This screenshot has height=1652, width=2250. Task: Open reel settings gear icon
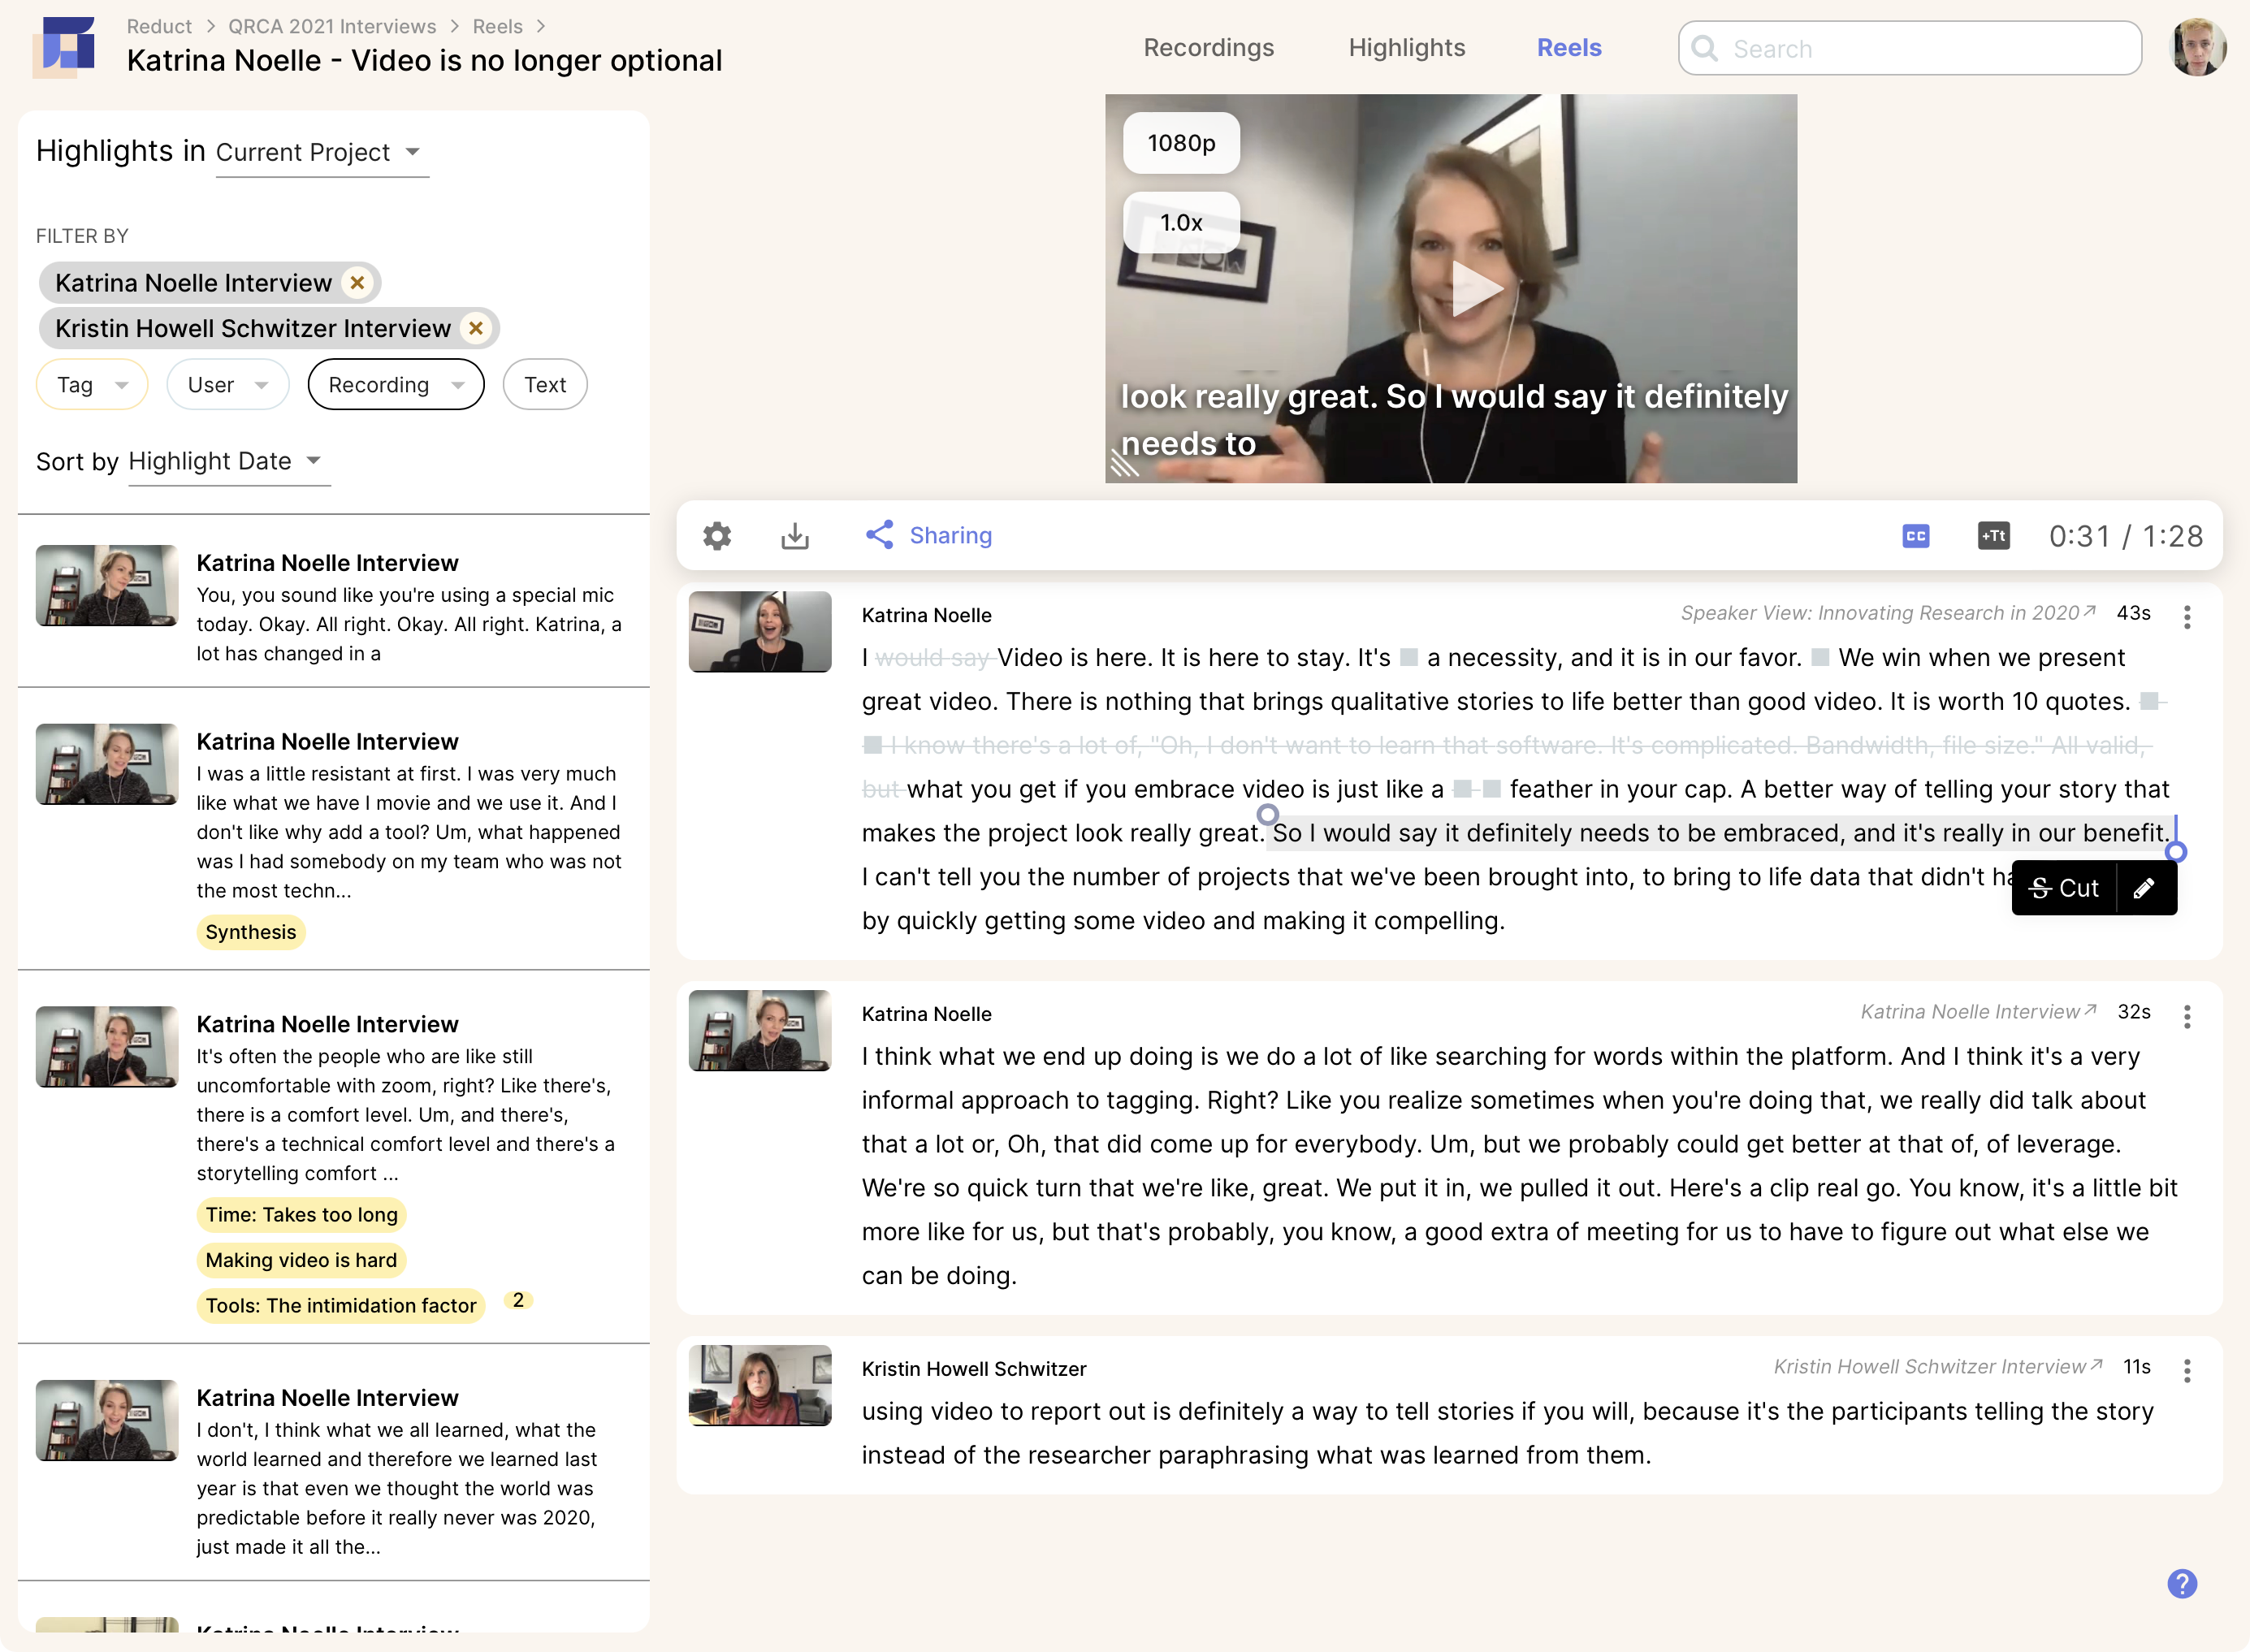coord(716,536)
